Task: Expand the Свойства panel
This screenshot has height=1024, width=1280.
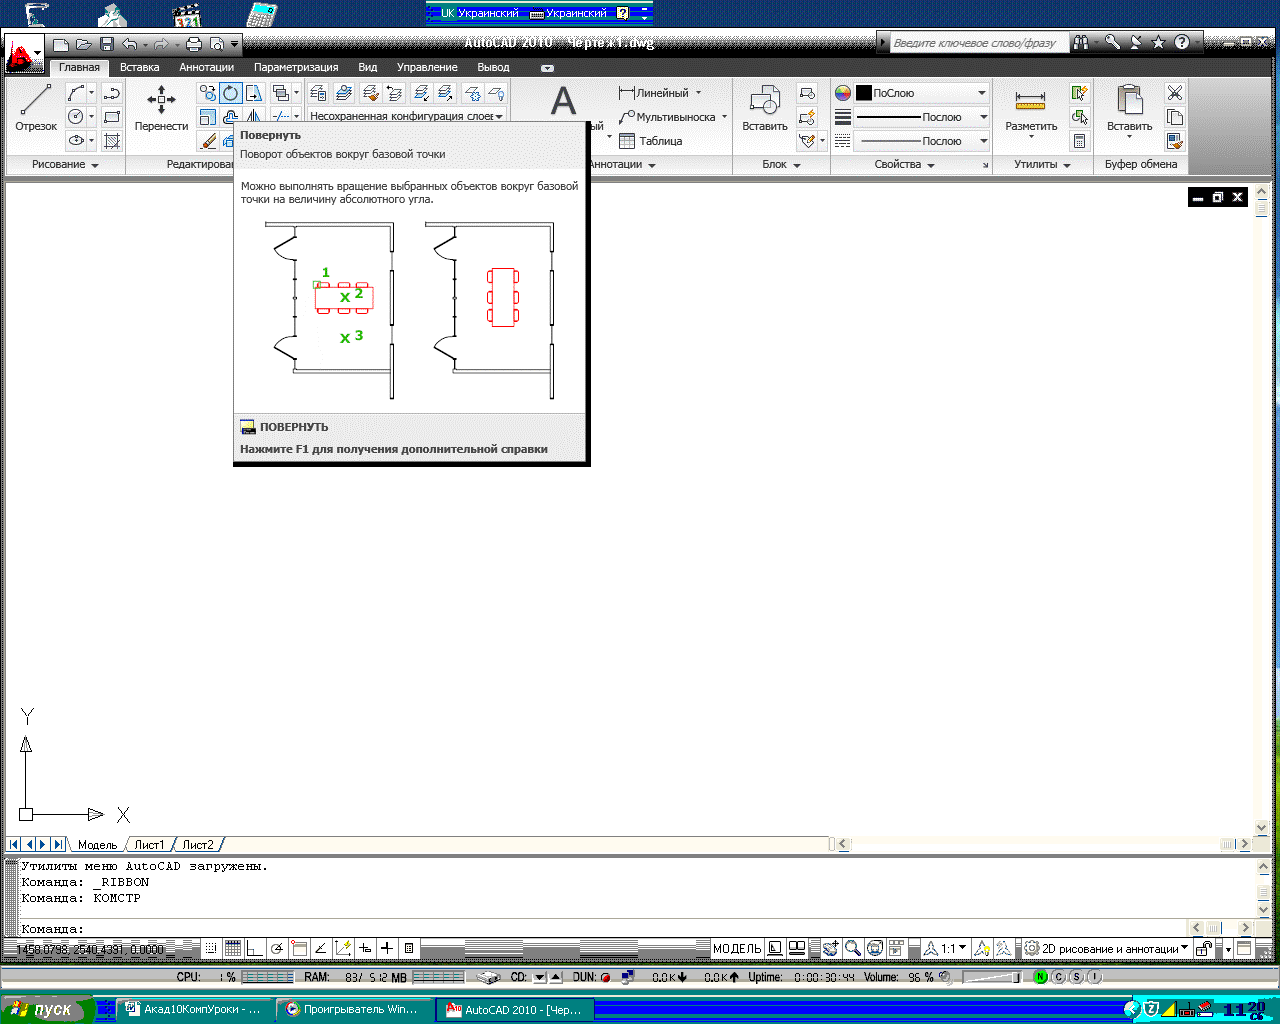Action: point(904,164)
